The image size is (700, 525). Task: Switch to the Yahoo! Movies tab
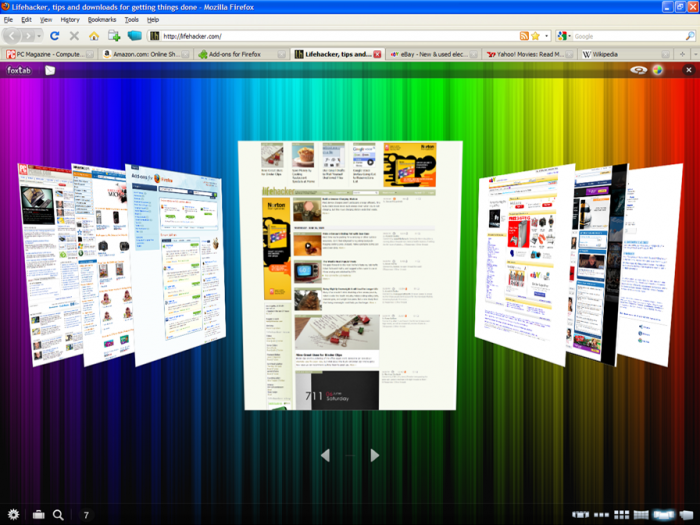(x=529, y=54)
